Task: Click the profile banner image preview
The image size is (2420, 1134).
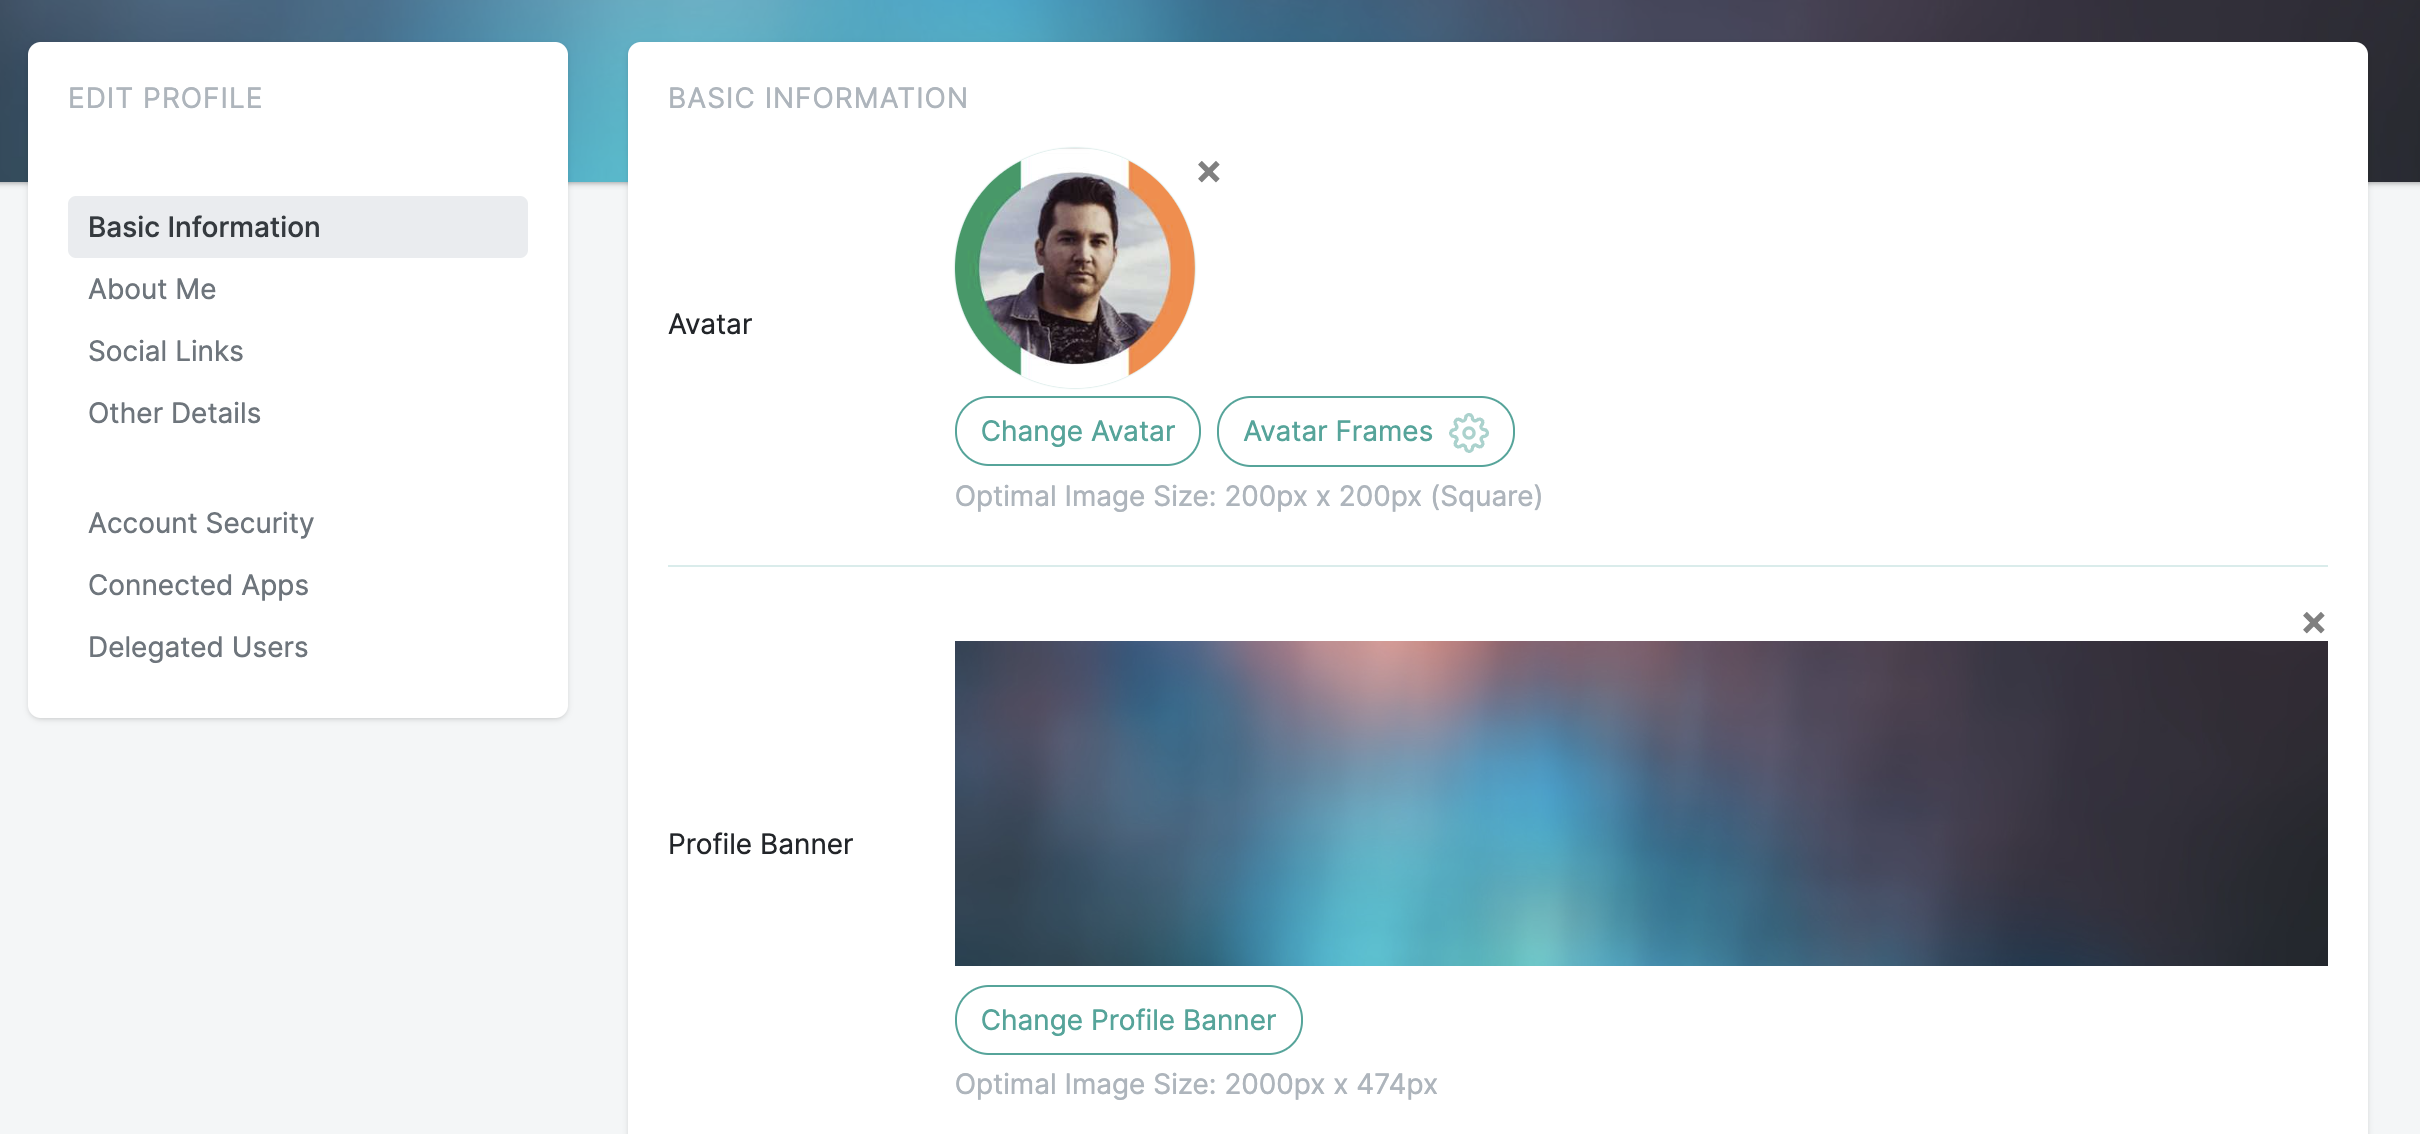Action: pyautogui.click(x=1640, y=803)
